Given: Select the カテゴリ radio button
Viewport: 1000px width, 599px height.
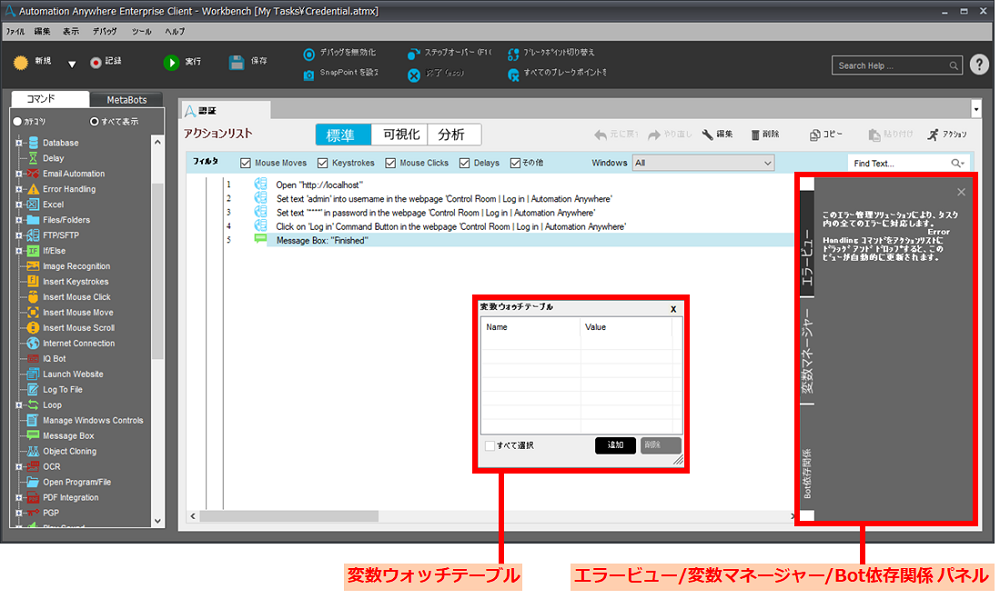Looking at the screenshot, I should [x=17, y=121].
